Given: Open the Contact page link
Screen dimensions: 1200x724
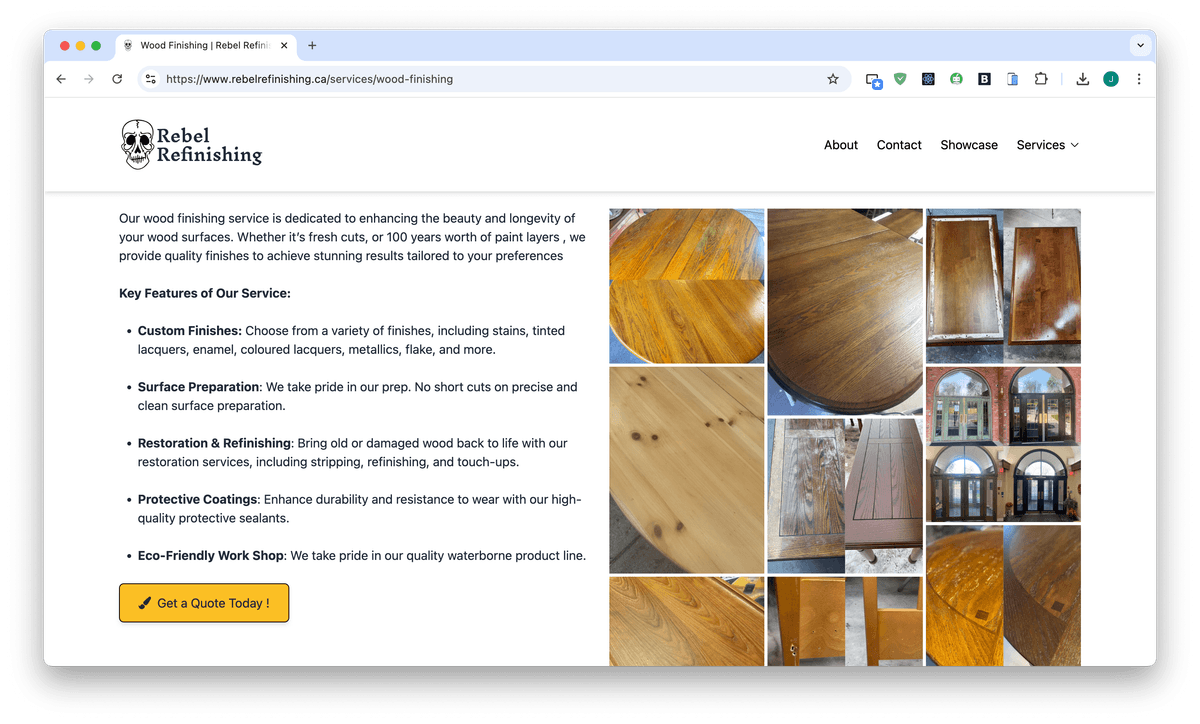Looking at the screenshot, I should click(898, 145).
